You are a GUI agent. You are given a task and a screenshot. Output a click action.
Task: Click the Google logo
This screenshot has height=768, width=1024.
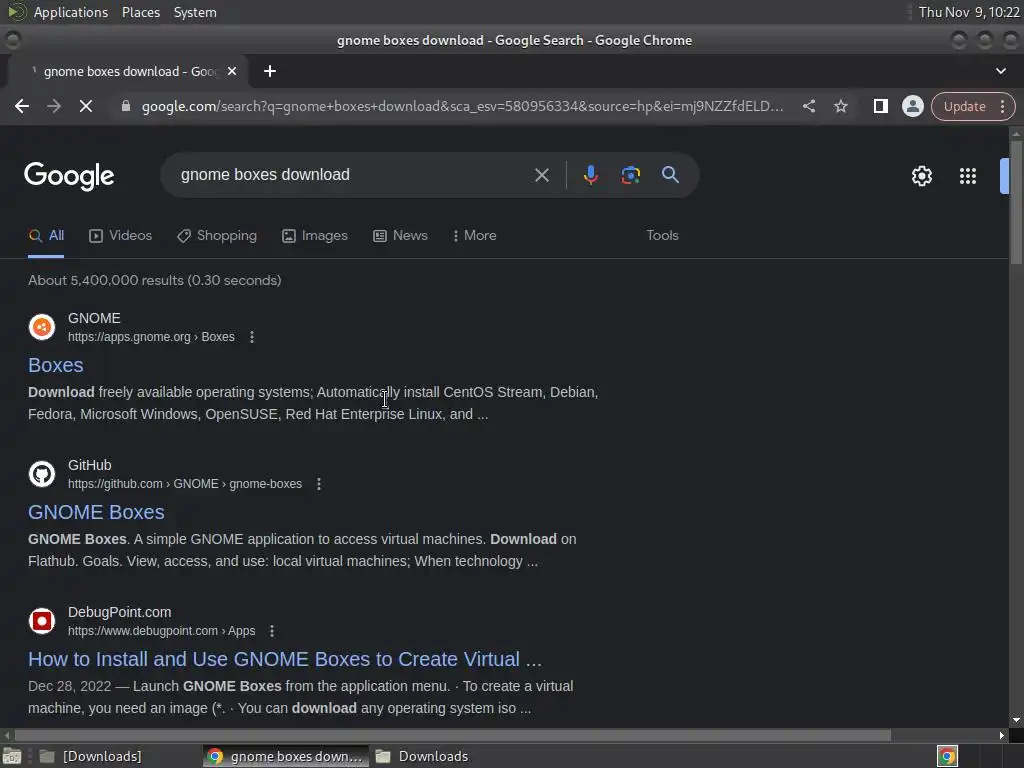[69, 176]
